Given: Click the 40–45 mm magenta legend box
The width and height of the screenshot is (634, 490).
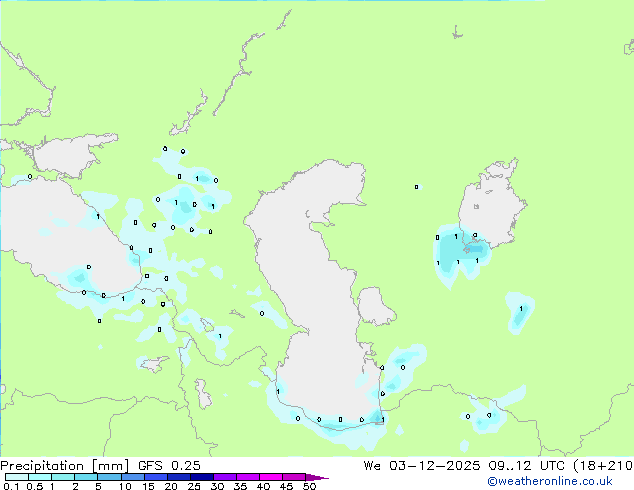Looking at the screenshot, I should pos(271,477).
